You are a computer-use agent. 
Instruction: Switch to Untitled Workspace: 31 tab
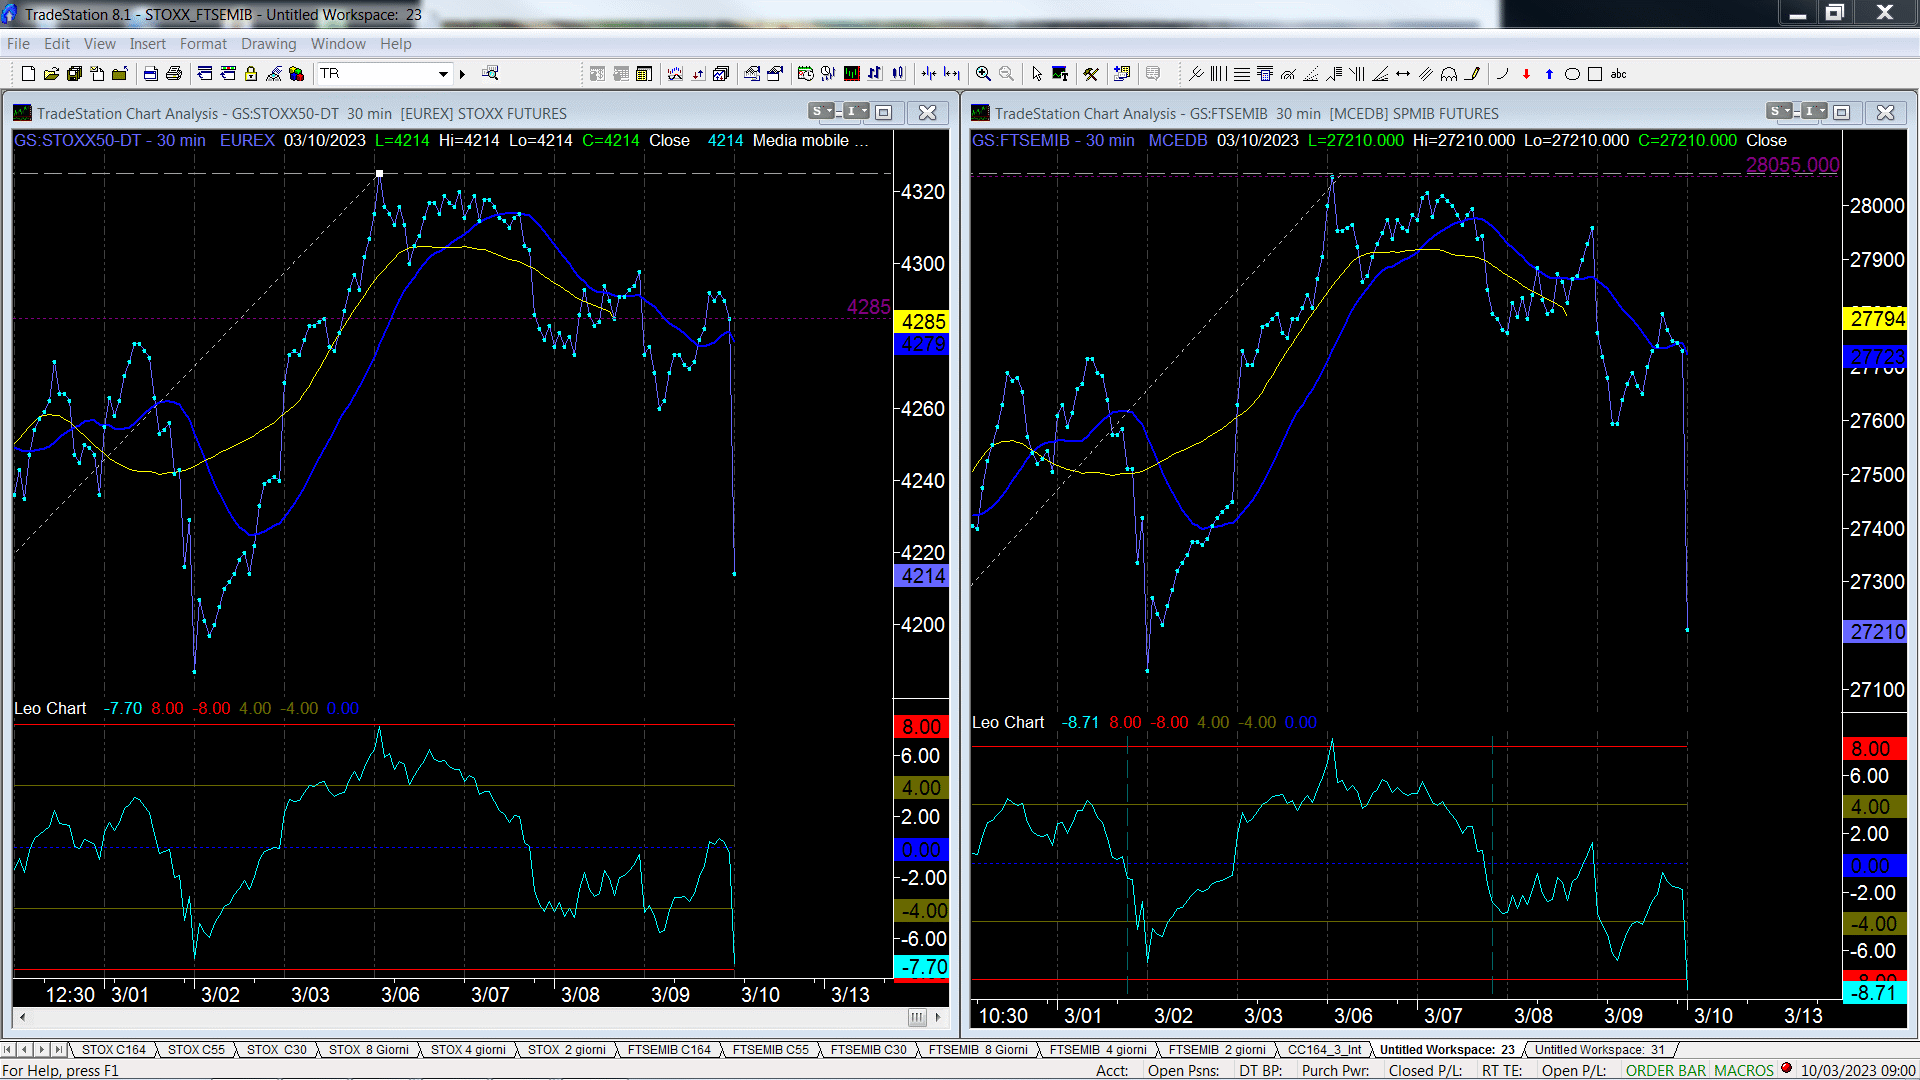point(1600,1050)
